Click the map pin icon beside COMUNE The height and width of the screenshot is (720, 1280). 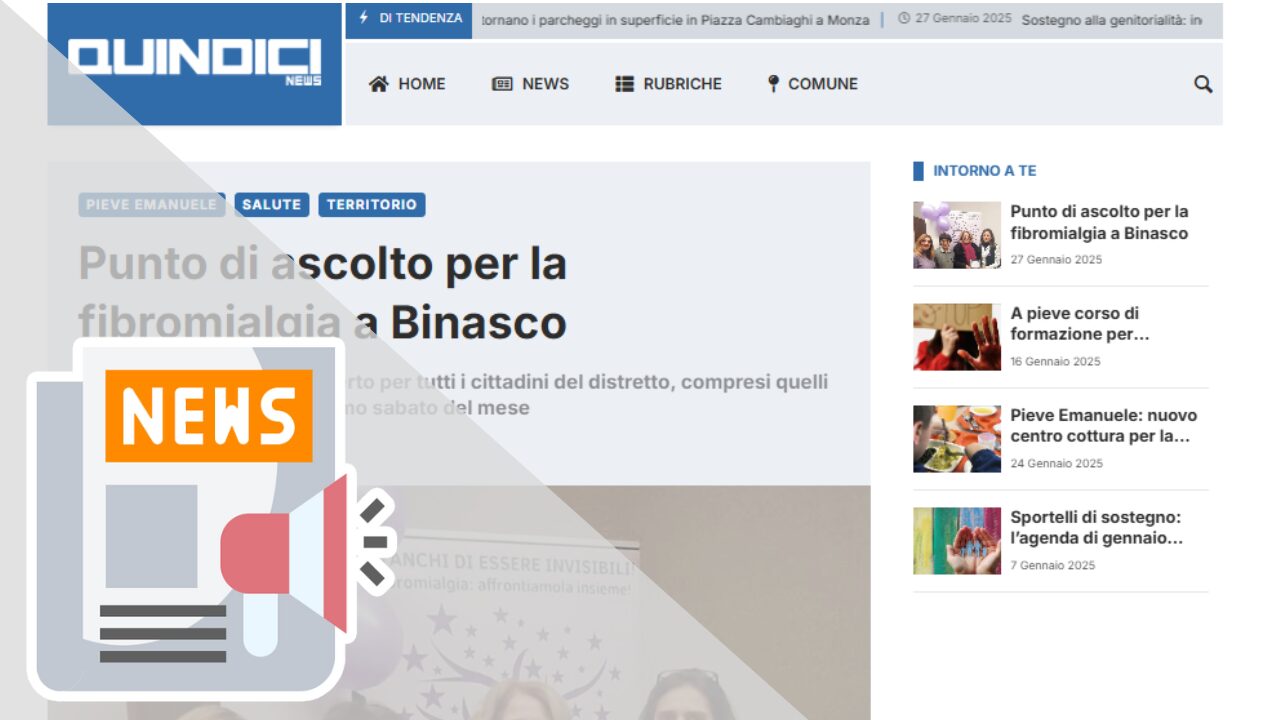tap(773, 84)
